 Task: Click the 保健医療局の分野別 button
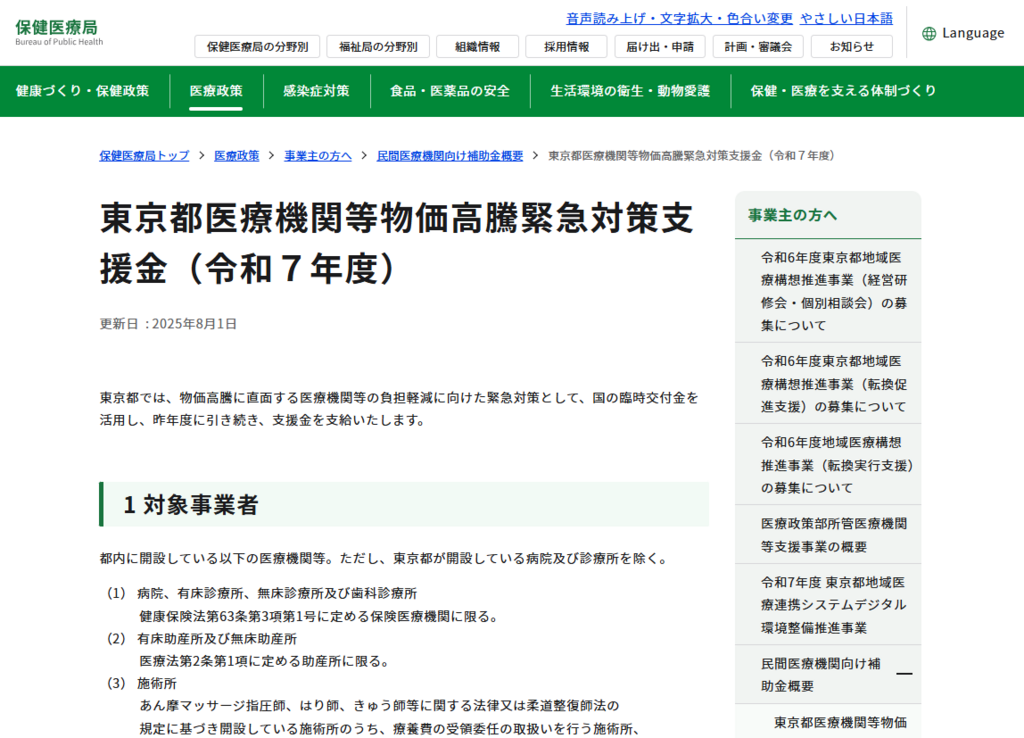(x=257, y=46)
